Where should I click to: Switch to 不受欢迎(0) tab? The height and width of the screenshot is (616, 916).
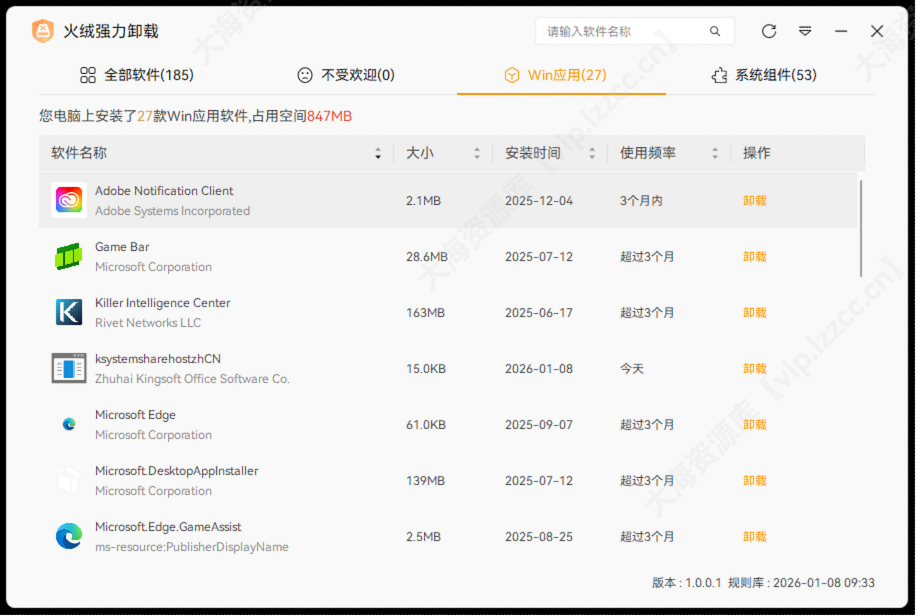coord(346,75)
